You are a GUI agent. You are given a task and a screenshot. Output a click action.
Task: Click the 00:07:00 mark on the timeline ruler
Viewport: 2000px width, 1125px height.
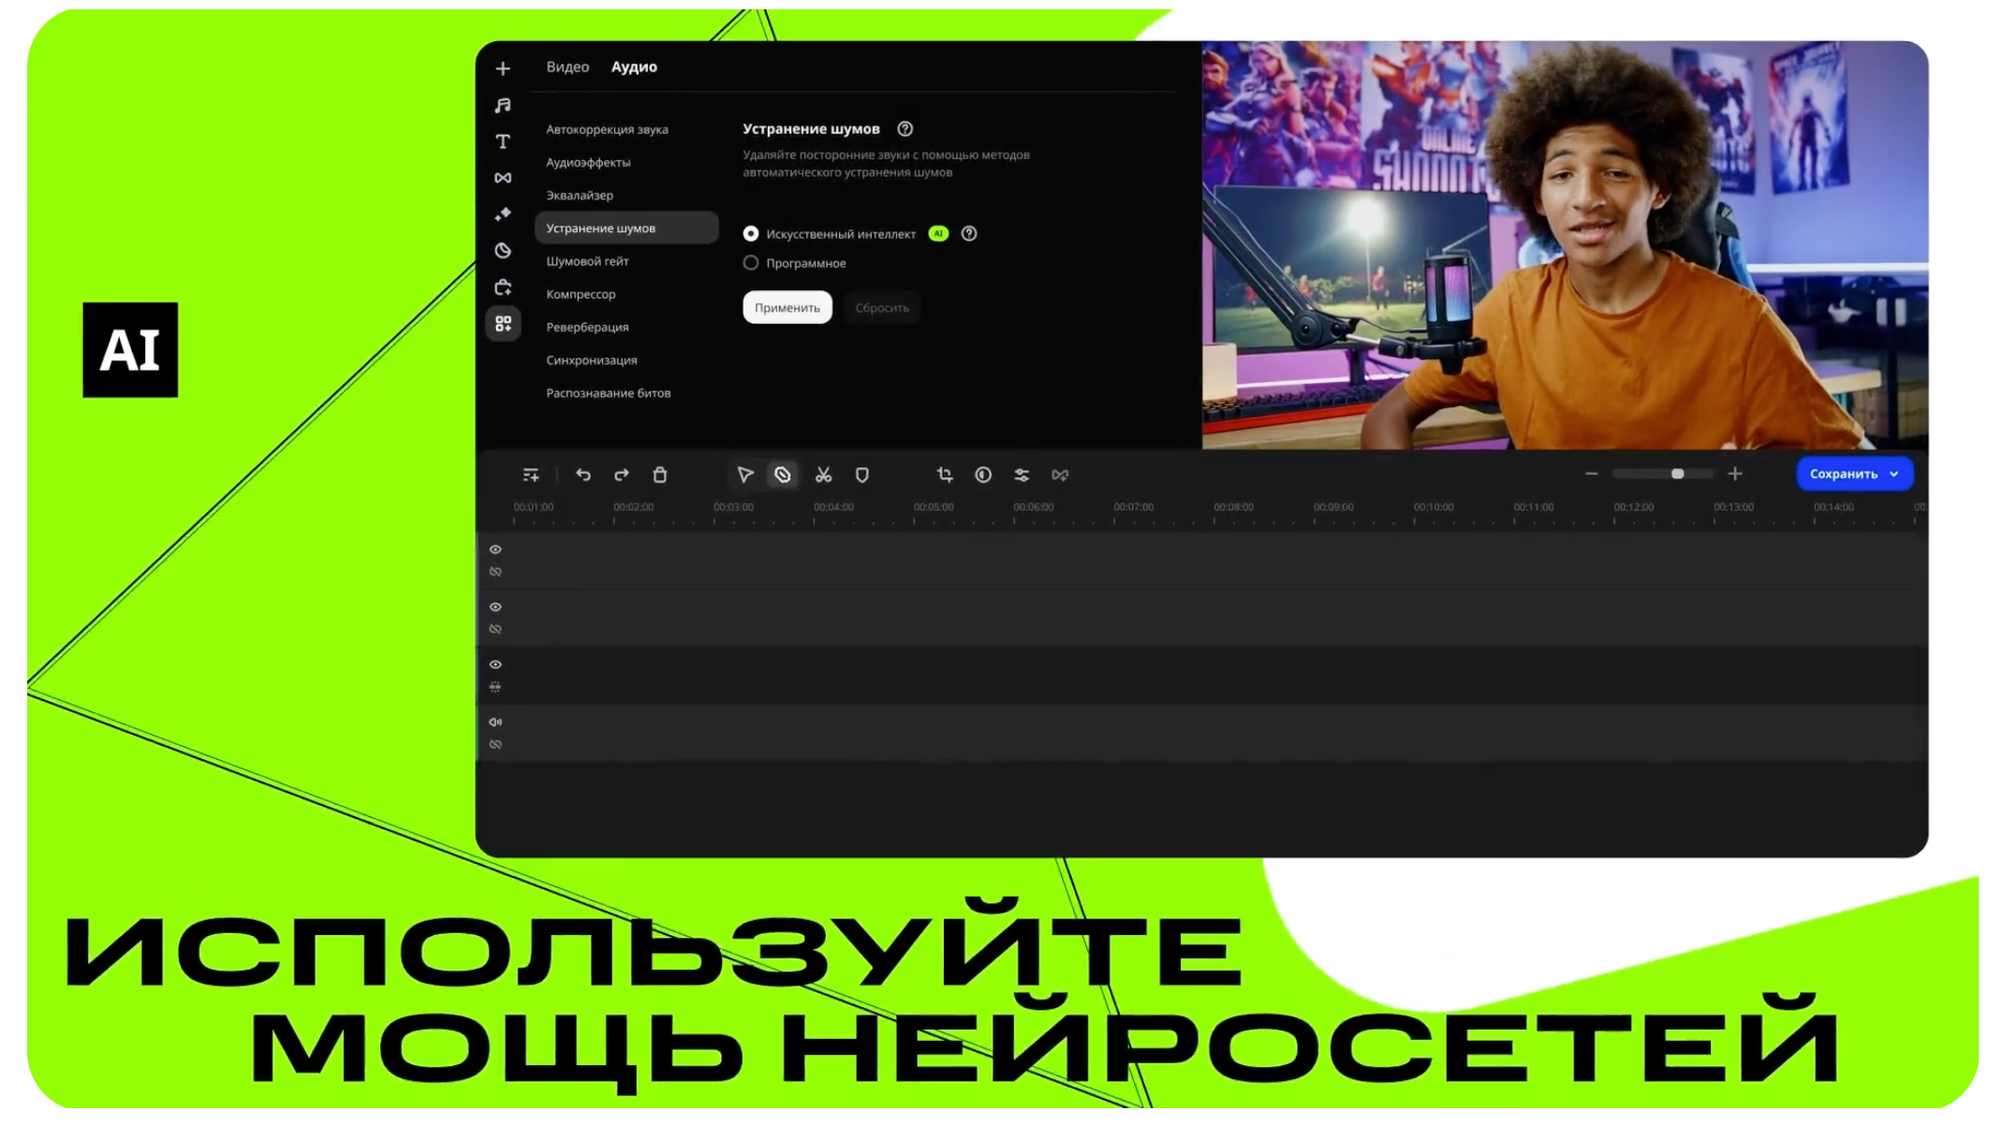[1133, 508]
